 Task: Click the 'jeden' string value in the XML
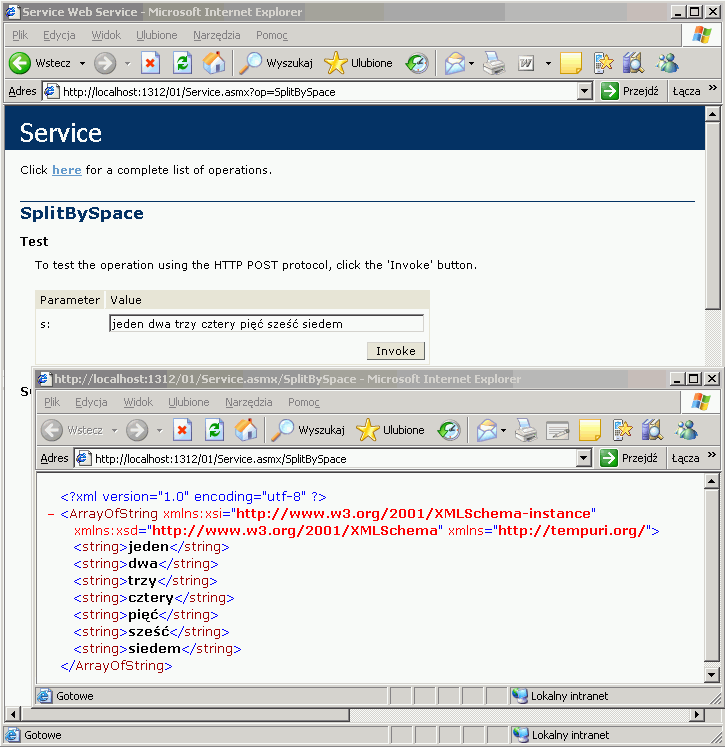point(148,546)
